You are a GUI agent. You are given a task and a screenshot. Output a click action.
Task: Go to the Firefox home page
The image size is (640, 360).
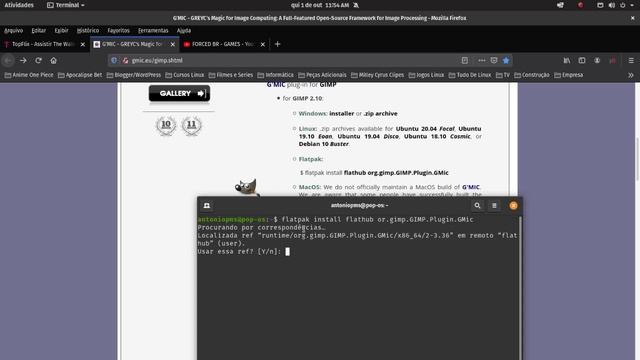pos(53,60)
